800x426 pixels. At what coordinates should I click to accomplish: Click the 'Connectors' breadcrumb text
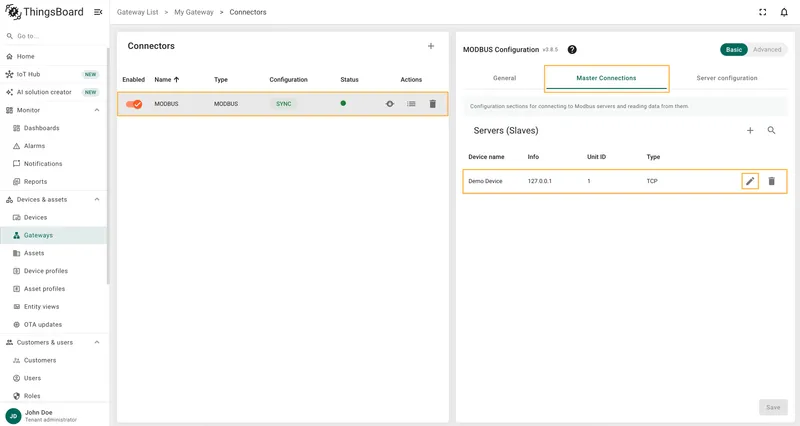[x=248, y=12]
